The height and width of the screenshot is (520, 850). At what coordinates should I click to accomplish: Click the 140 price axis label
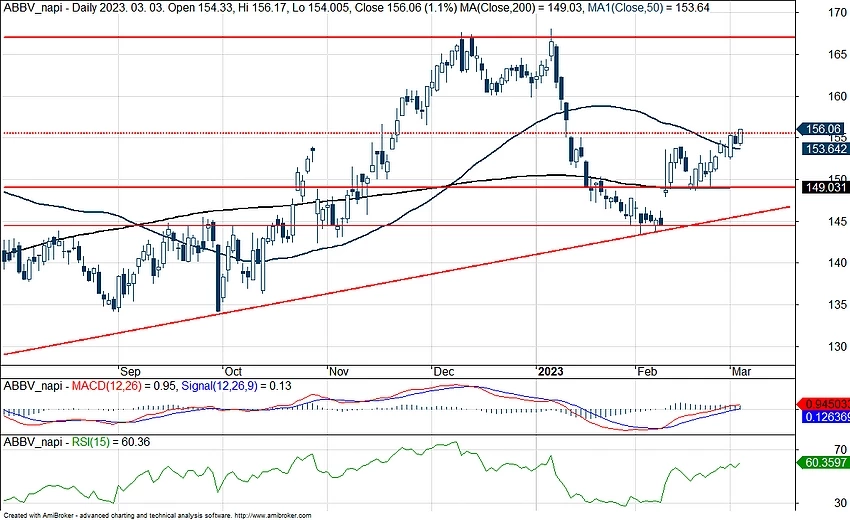click(x=838, y=263)
